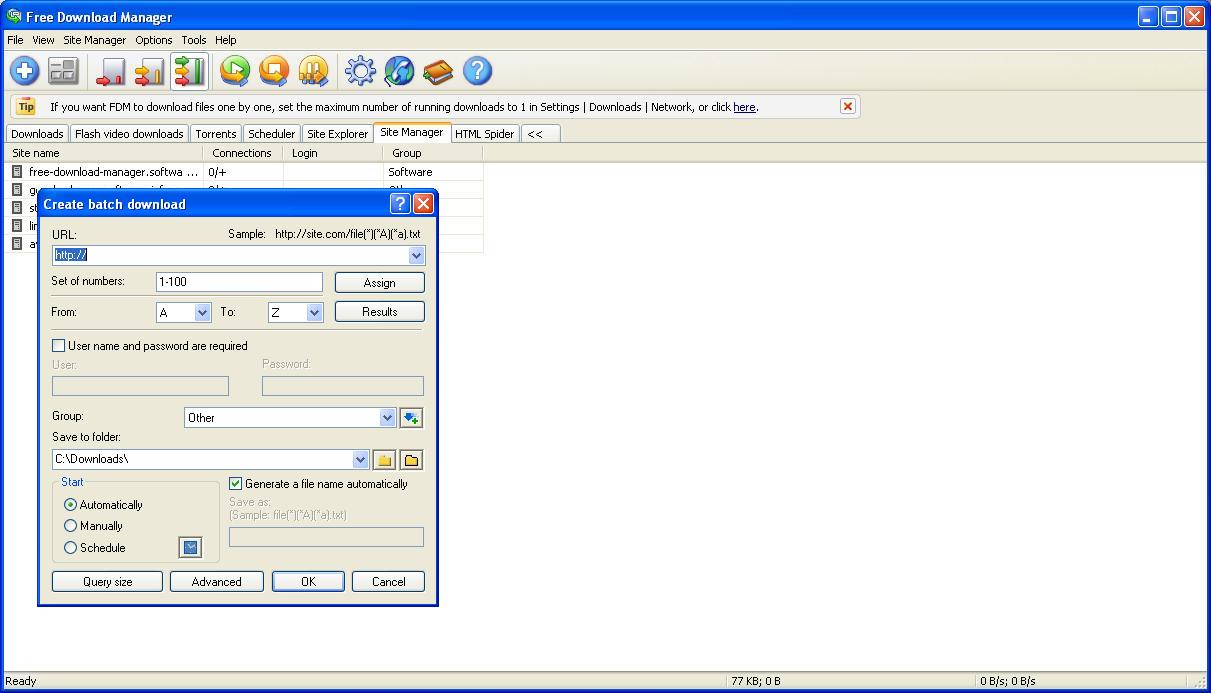Image resolution: width=1211 pixels, height=693 pixels.
Task: Select the Manually start radio button
Action: (x=70, y=526)
